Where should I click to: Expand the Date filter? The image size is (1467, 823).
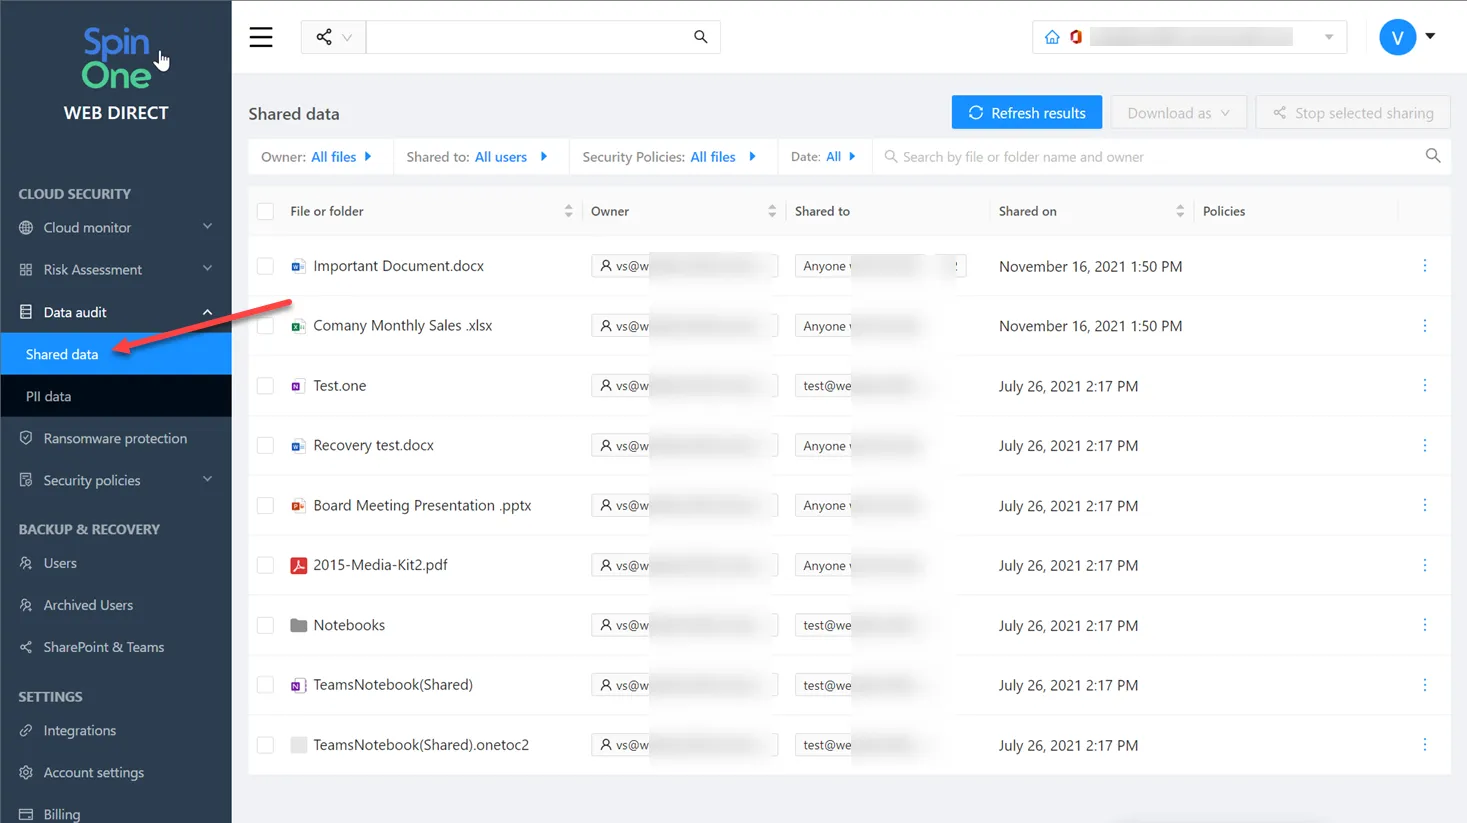(x=824, y=156)
